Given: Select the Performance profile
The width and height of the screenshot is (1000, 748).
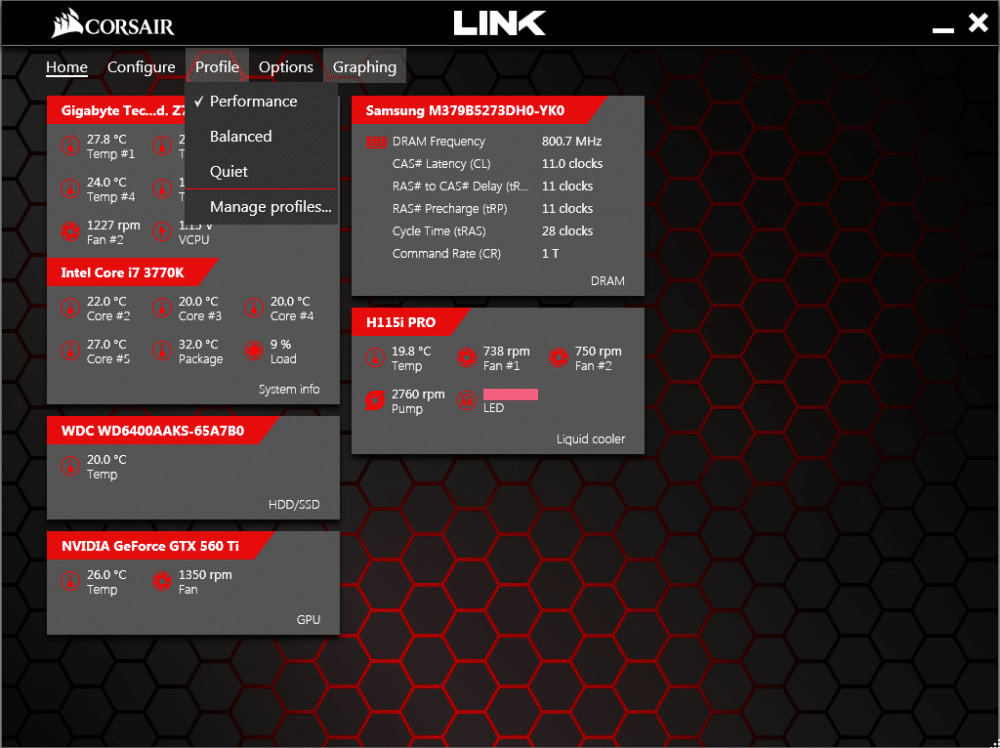Looking at the screenshot, I should tap(261, 101).
